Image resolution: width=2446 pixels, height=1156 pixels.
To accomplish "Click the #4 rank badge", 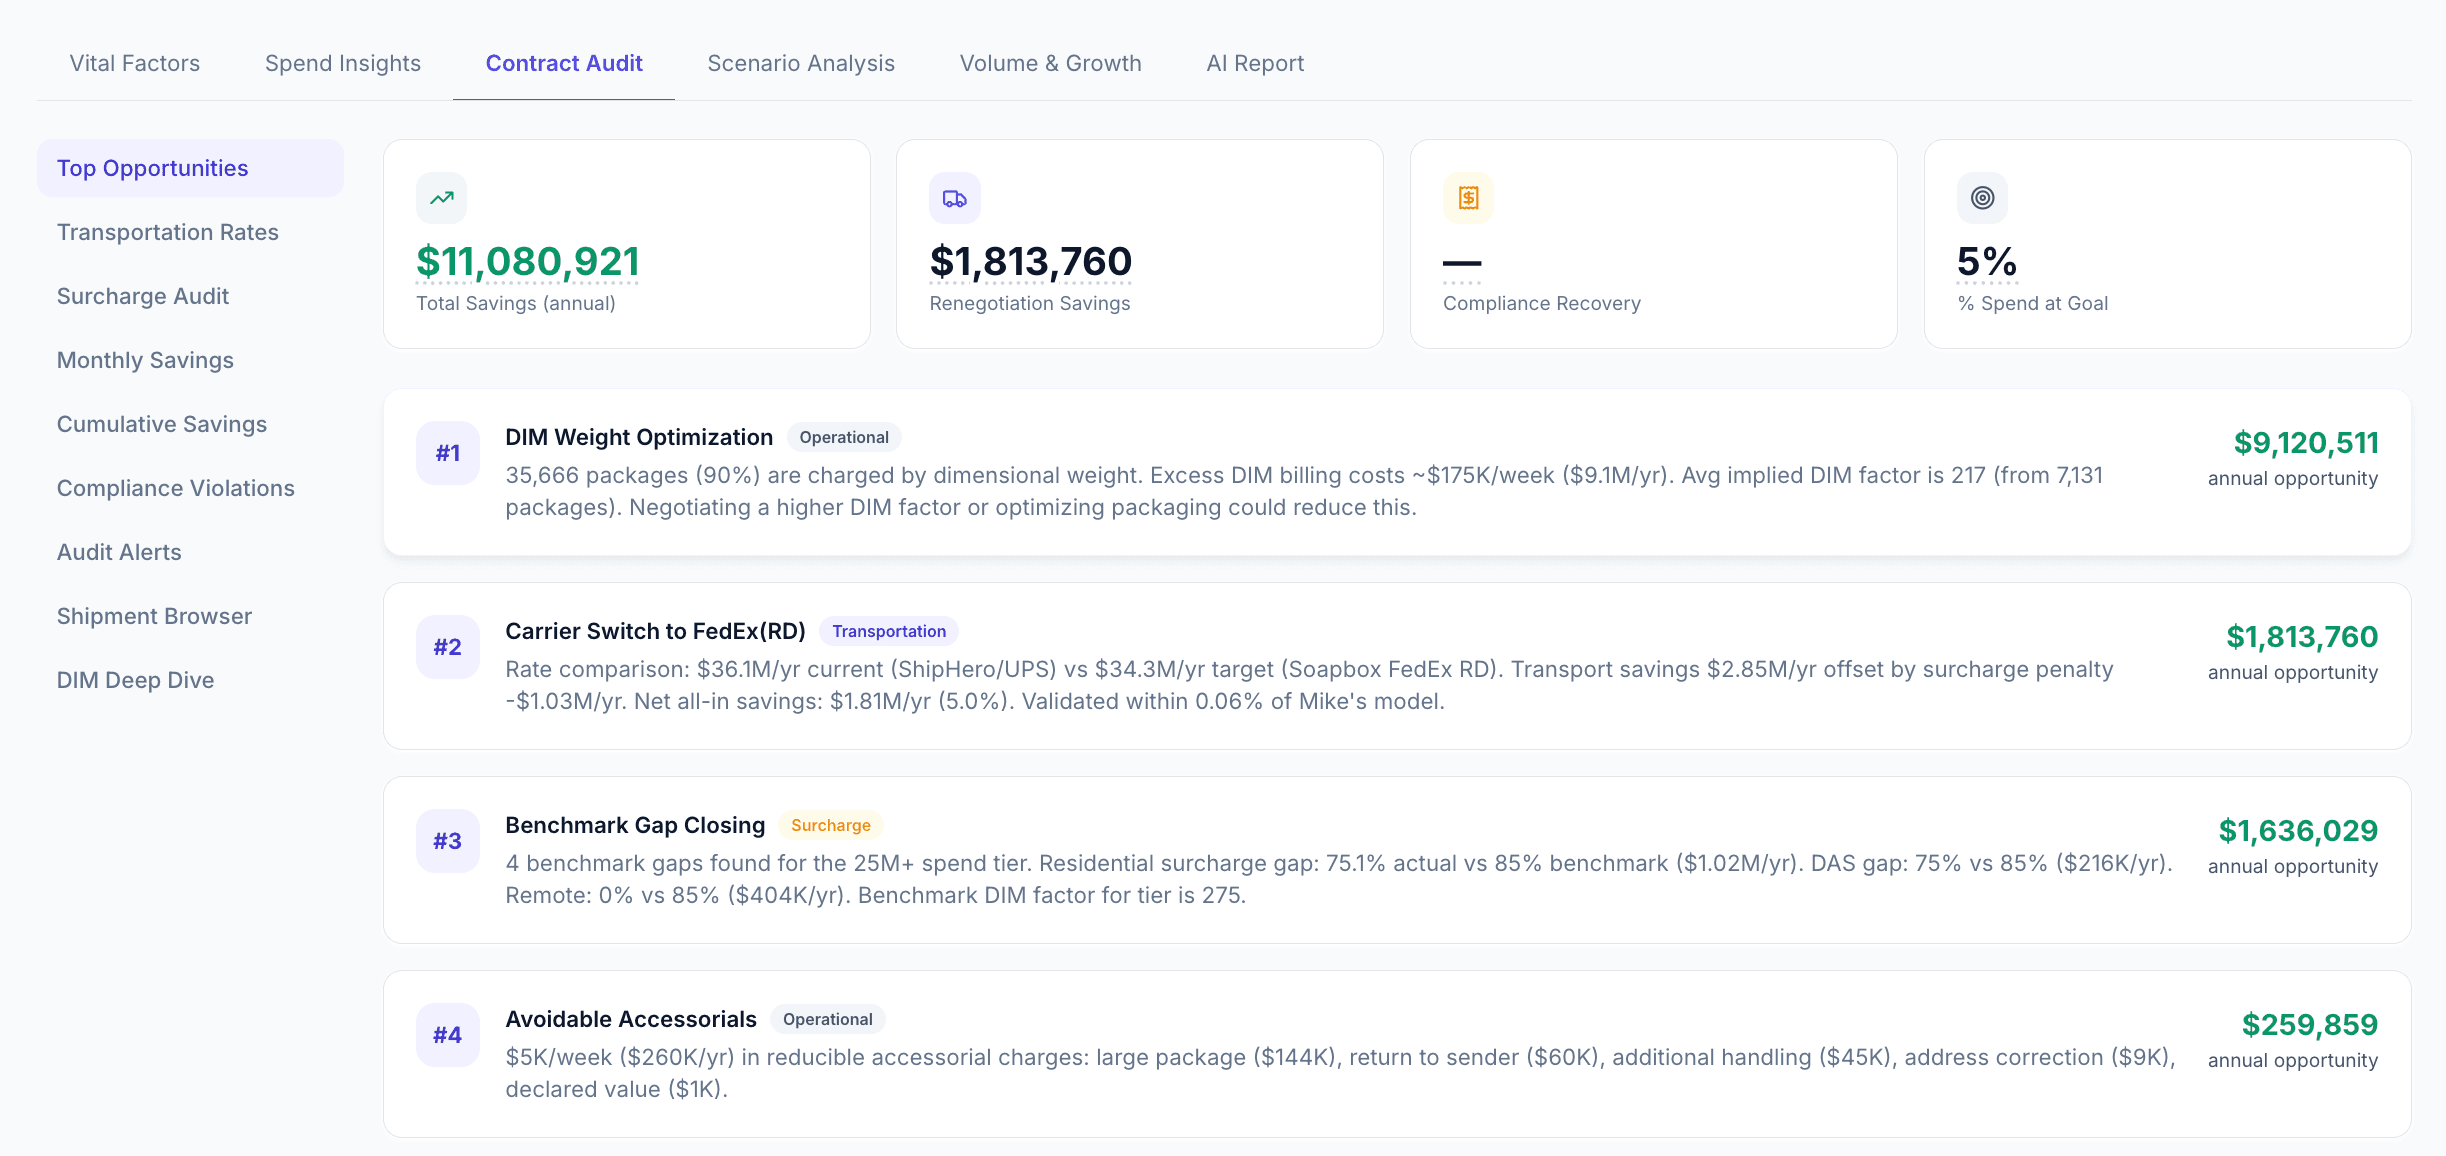I will (x=447, y=1035).
